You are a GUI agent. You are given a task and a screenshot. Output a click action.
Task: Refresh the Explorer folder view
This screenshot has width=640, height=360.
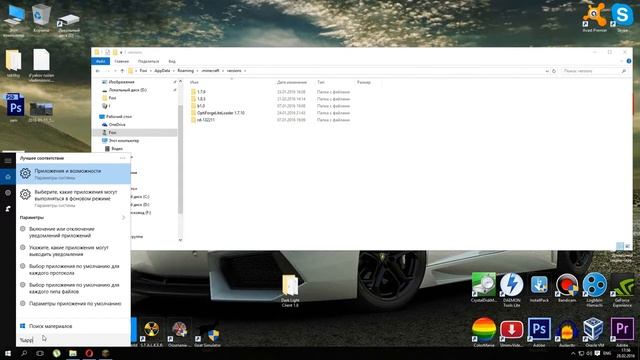coord(554,71)
